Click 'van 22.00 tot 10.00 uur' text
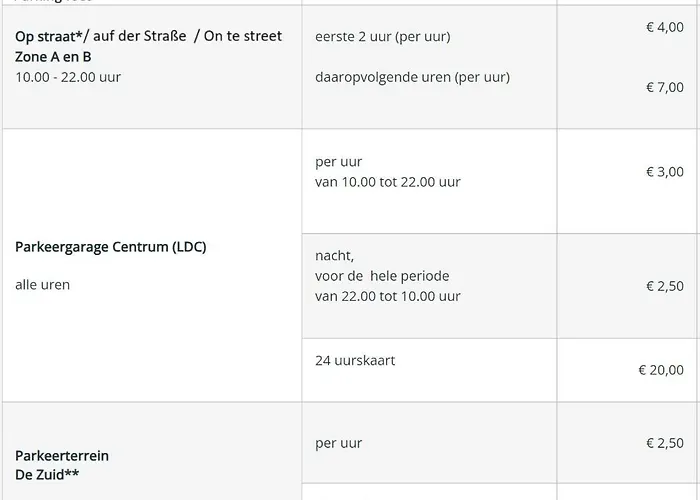 coord(387,296)
